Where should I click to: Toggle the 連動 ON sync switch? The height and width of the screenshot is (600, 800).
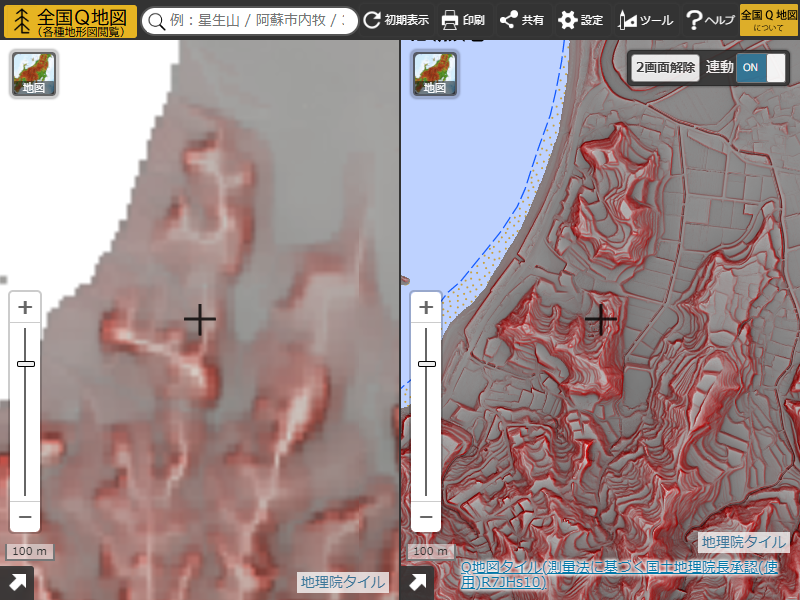pyautogui.click(x=761, y=68)
